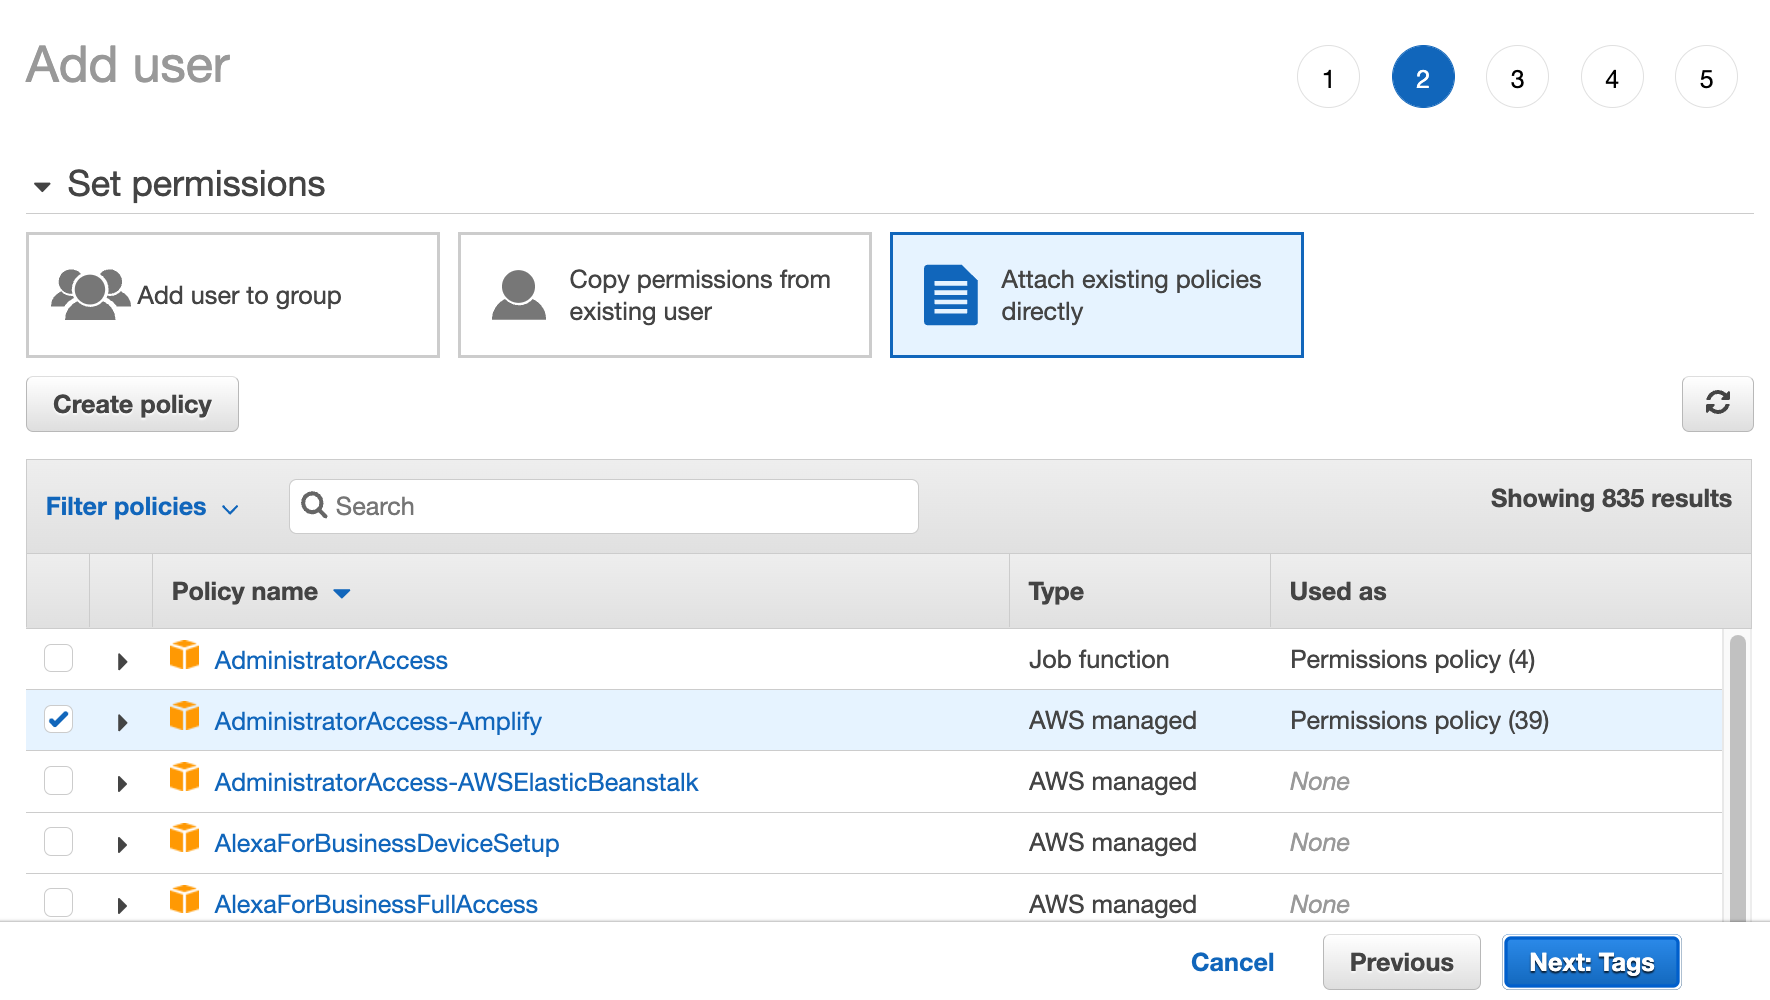Click the AdministratorAccess-AWSElasticBeanstalk policy box icon
1770x1000 pixels.
(185, 778)
